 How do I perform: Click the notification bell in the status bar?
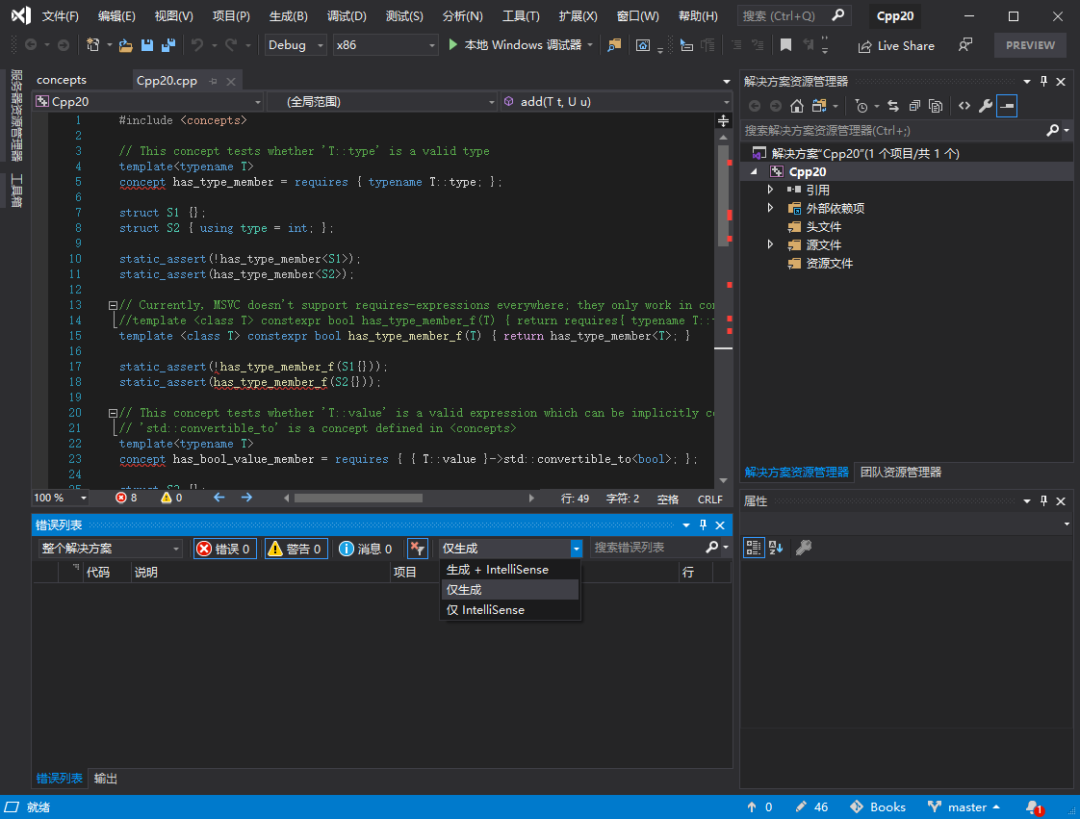click(x=1035, y=807)
